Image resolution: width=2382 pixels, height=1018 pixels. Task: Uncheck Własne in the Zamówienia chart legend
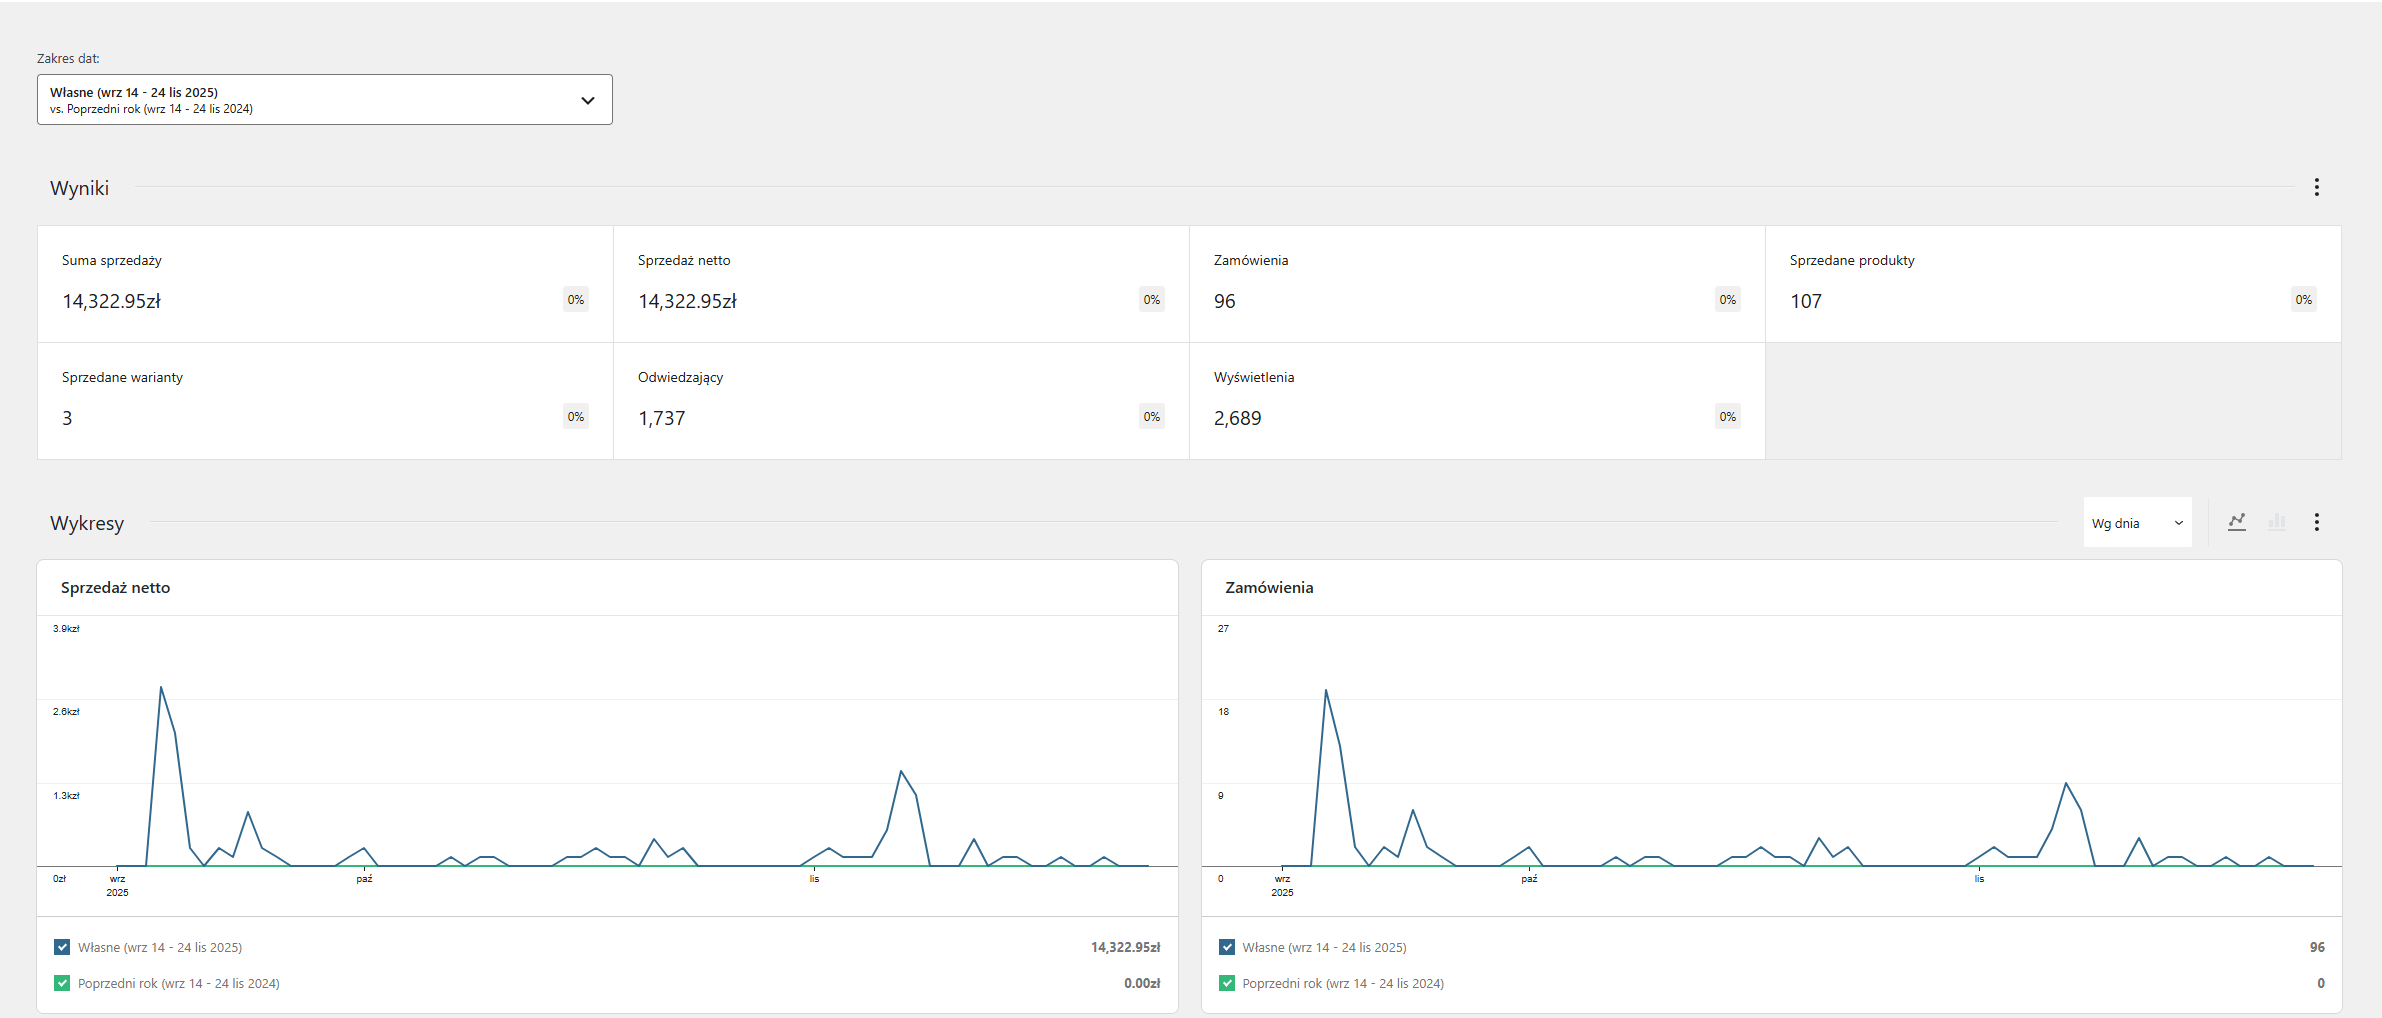[x=1227, y=947]
